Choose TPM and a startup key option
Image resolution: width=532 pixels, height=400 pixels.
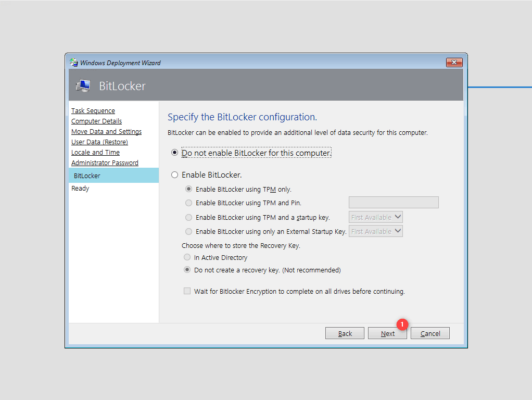click(189, 217)
